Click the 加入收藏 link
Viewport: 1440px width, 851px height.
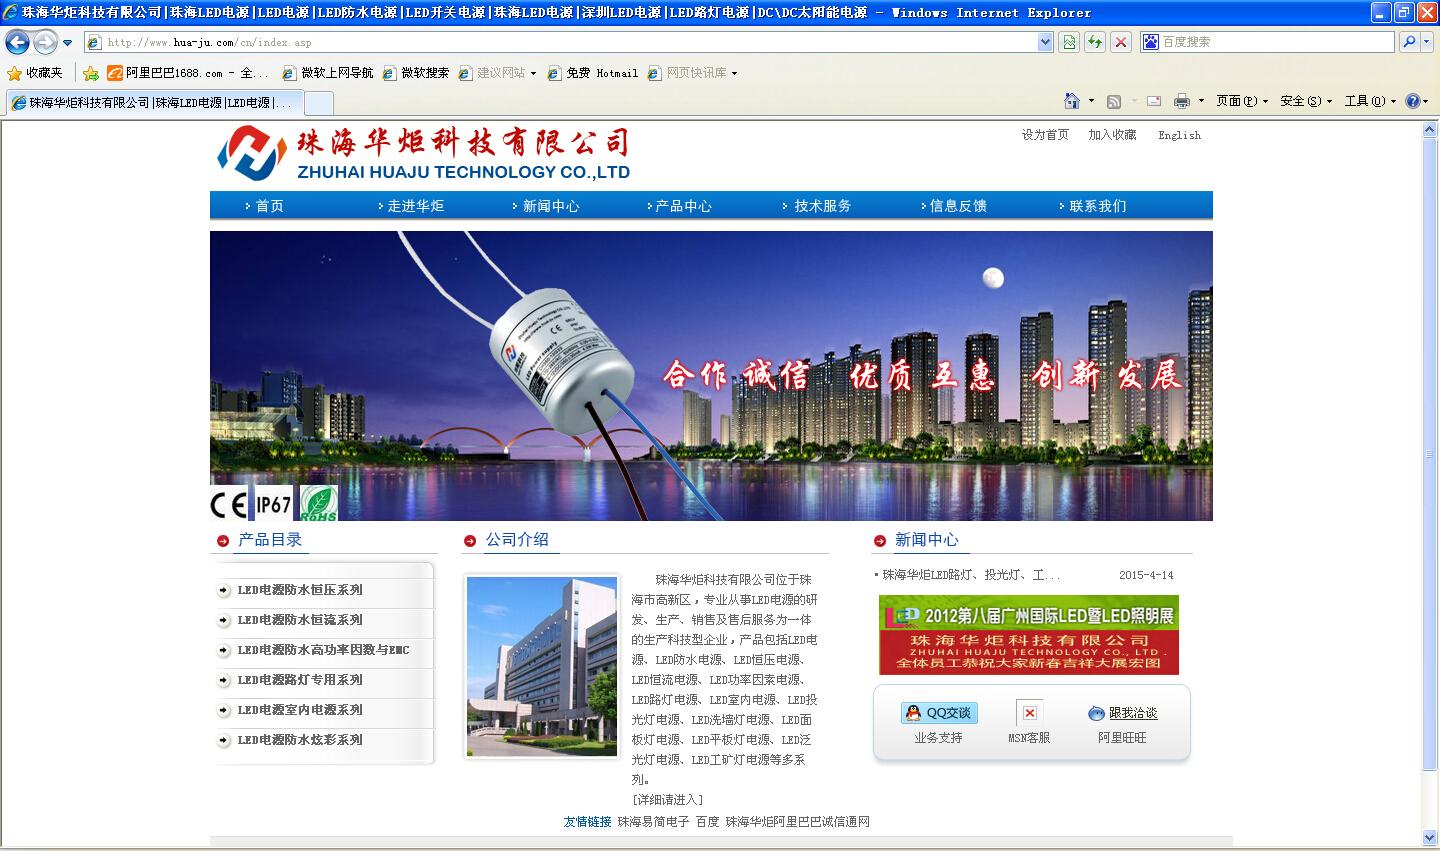pos(1112,135)
